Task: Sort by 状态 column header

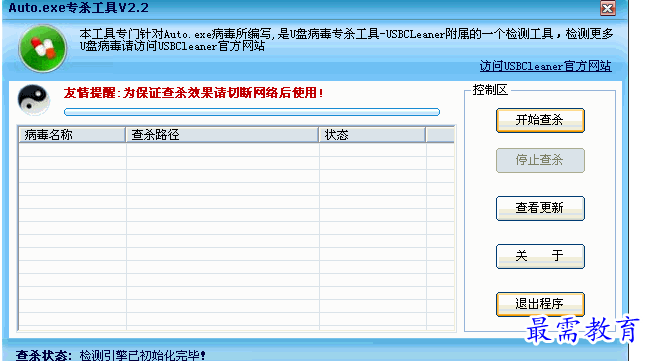Action: [x=372, y=135]
